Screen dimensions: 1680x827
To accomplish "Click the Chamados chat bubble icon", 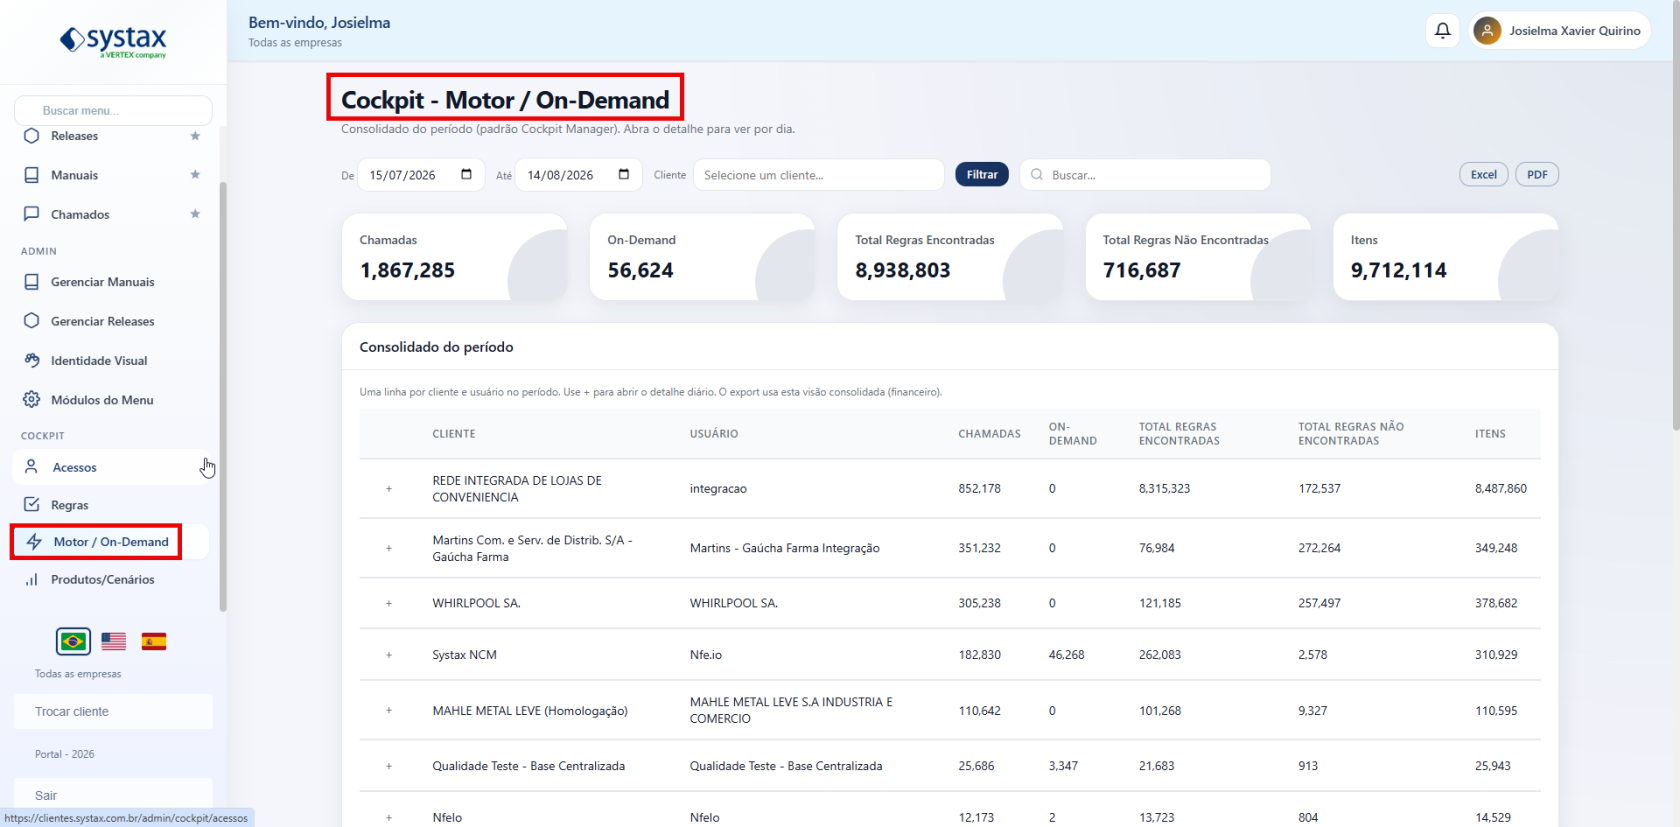I will (x=32, y=214).
